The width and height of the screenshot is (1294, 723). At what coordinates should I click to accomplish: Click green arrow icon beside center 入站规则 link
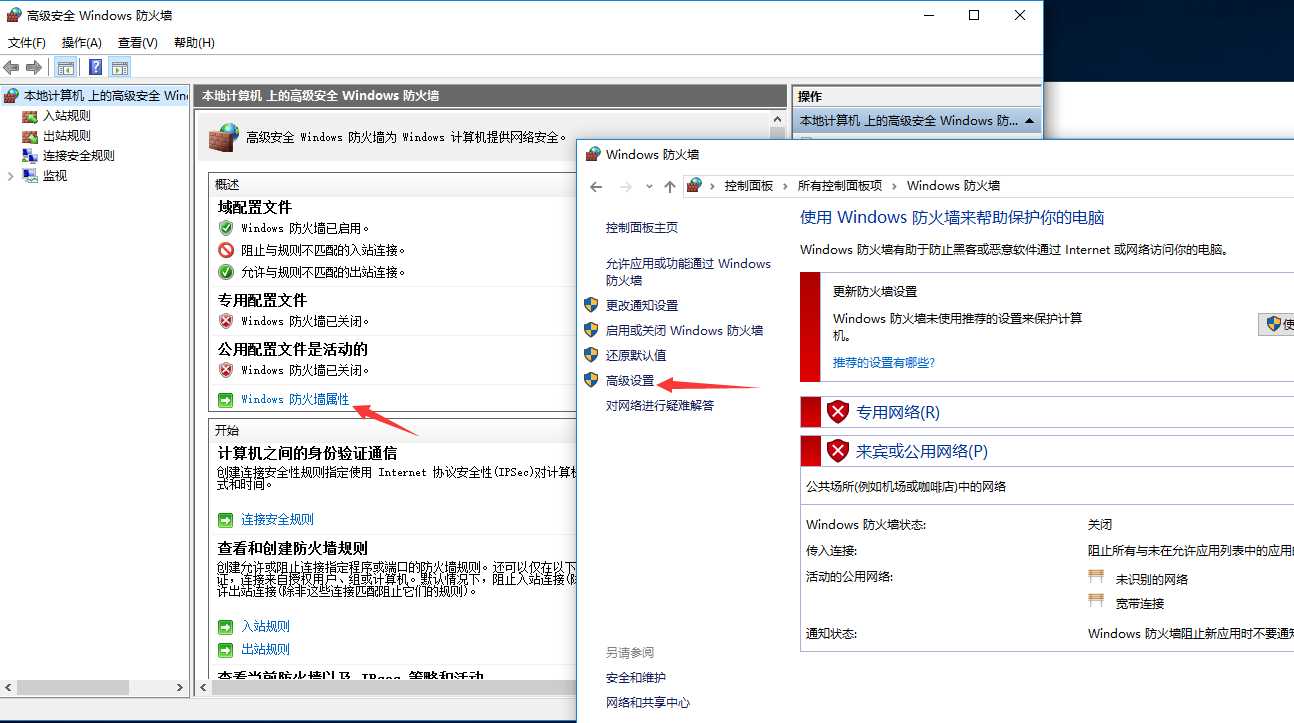click(x=226, y=627)
